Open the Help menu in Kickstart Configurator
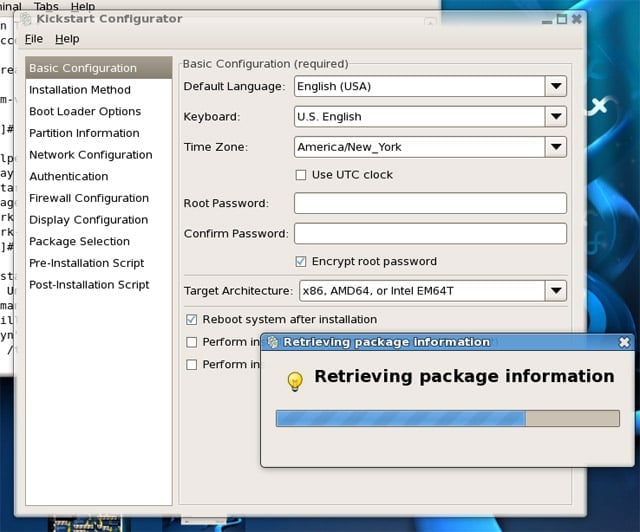 (67, 39)
